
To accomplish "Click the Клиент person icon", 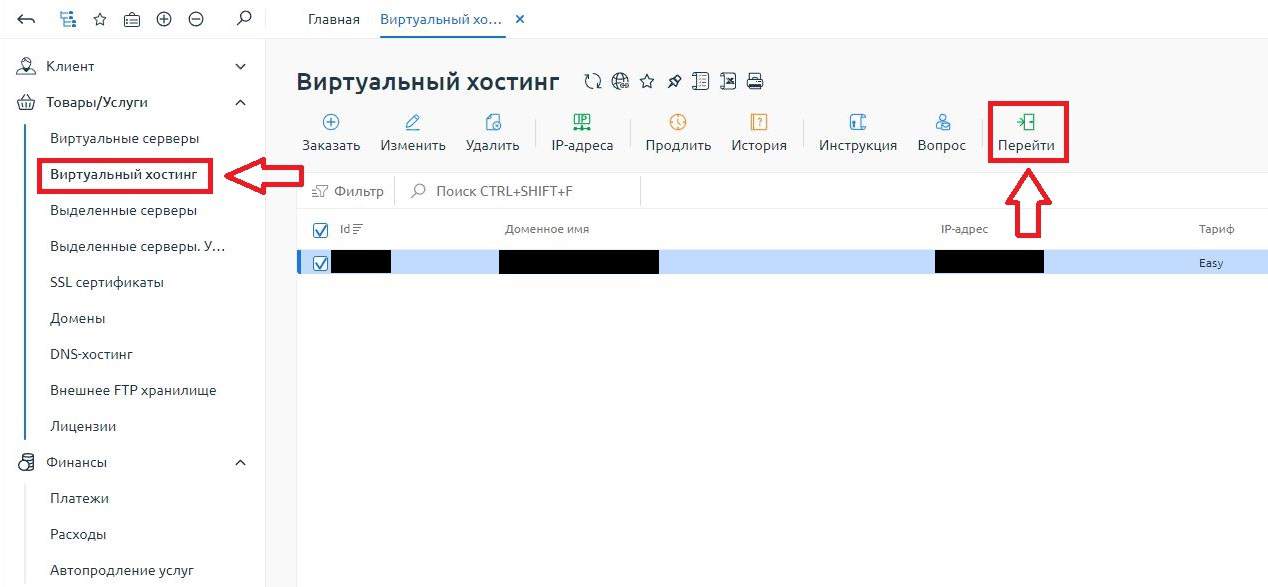I will point(27,66).
